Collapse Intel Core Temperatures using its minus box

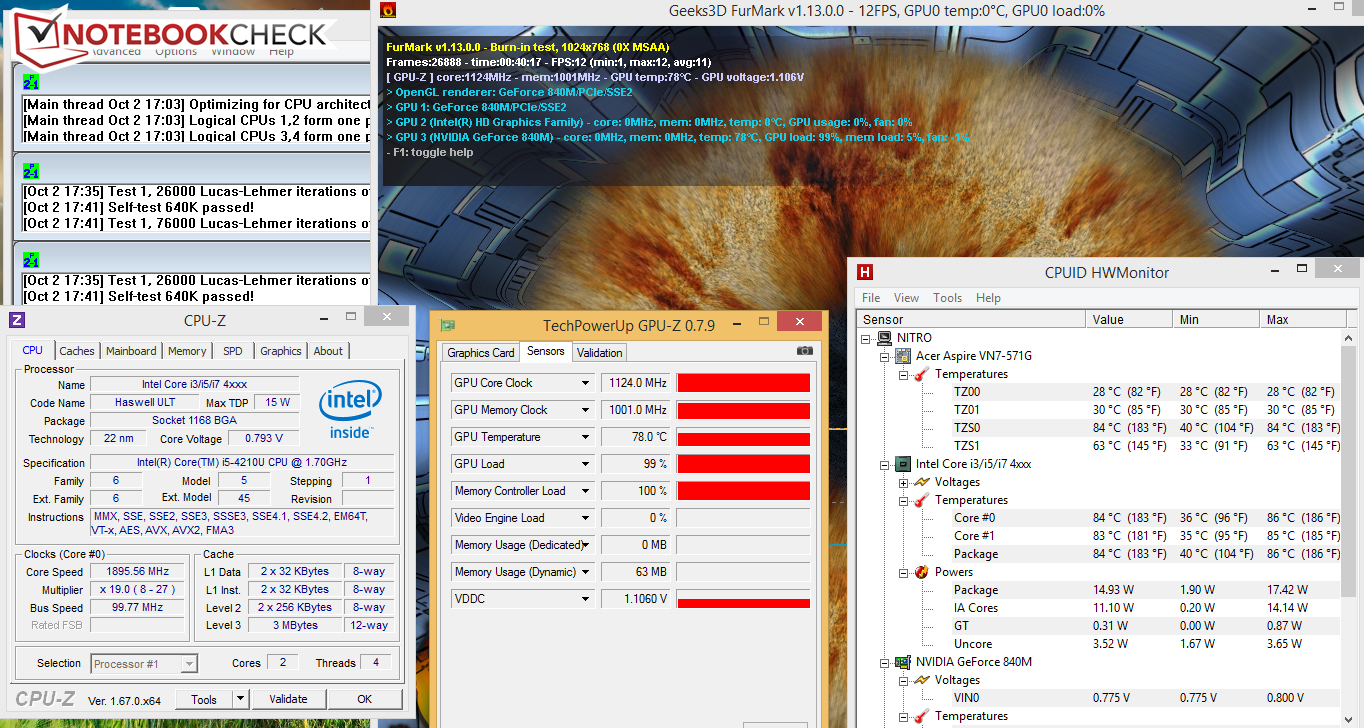click(x=903, y=500)
